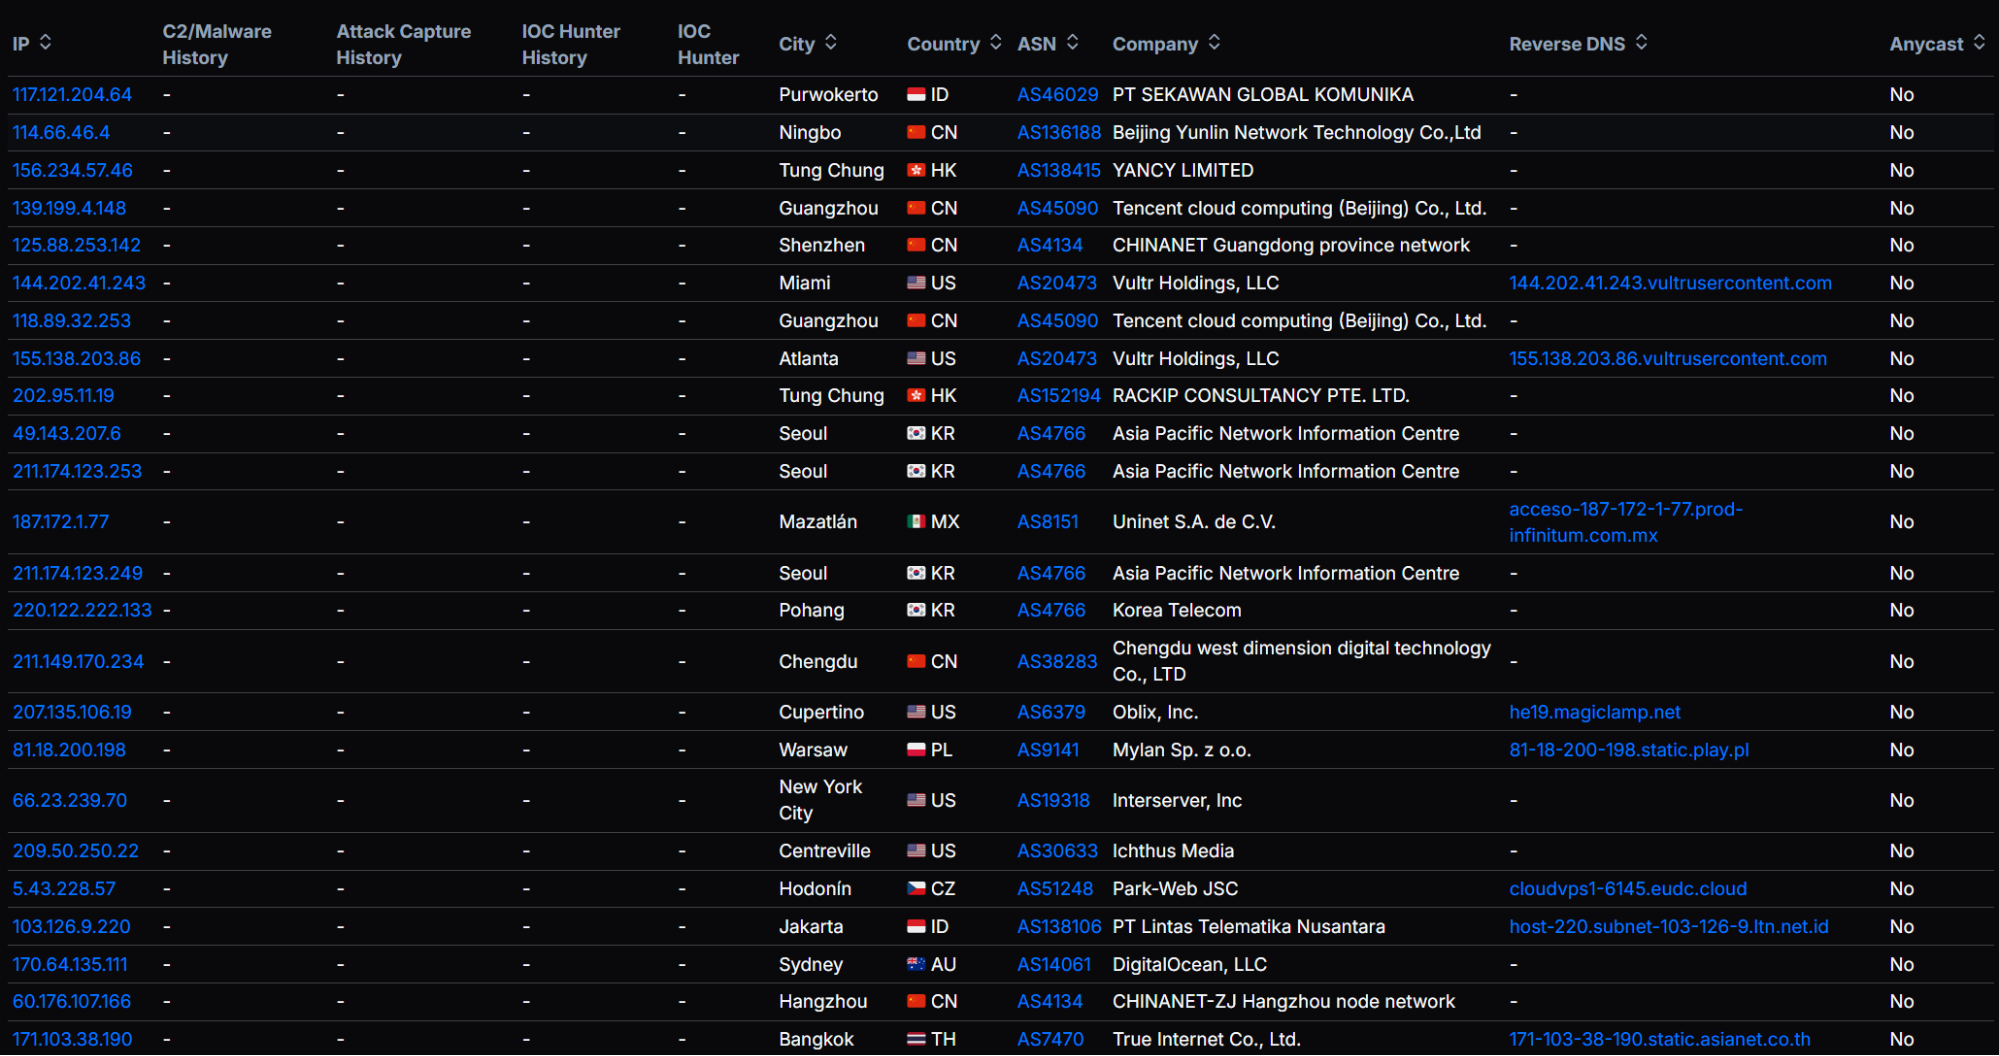Select the Purwokerto city cell
The width and height of the screenshot is (1999, 1056).
pyautogui.click(x=828, y=95)
